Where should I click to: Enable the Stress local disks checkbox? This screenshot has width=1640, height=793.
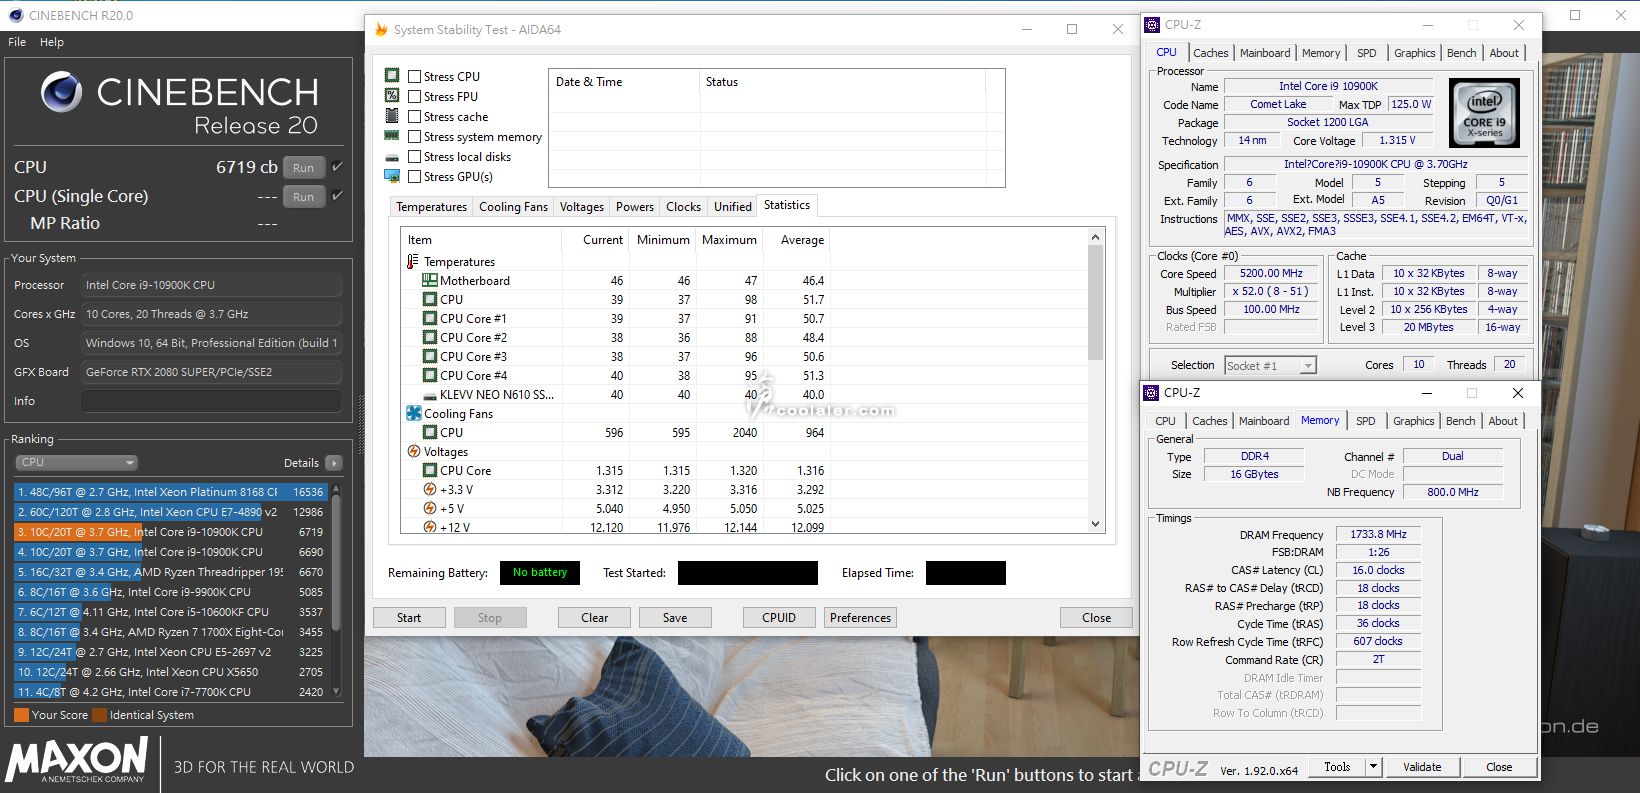pos(414,156)
